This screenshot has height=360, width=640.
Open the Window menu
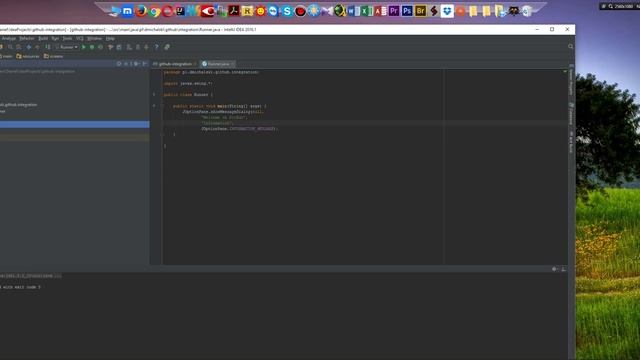[x=94, y=38]
